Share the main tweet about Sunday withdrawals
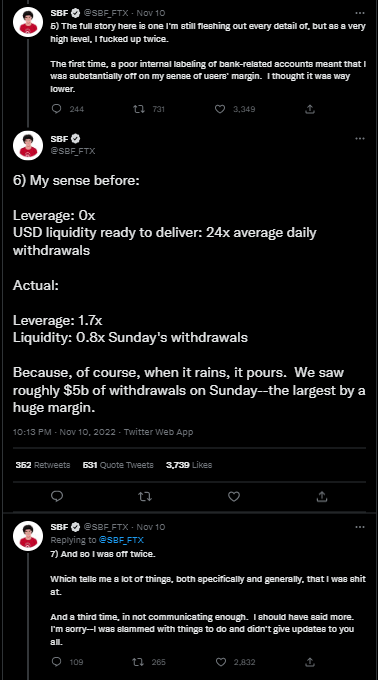 322,496
